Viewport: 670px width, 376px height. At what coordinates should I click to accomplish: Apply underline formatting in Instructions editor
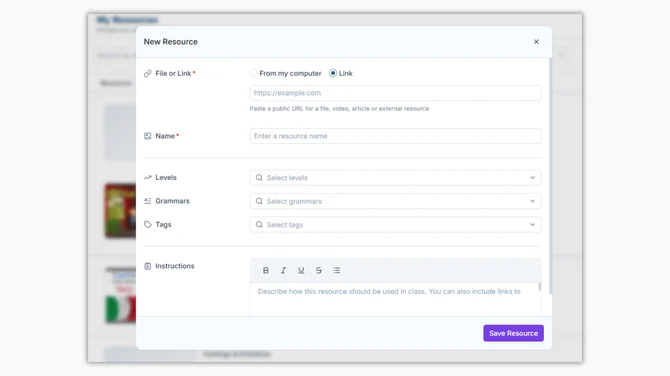[x=301, y=270]
